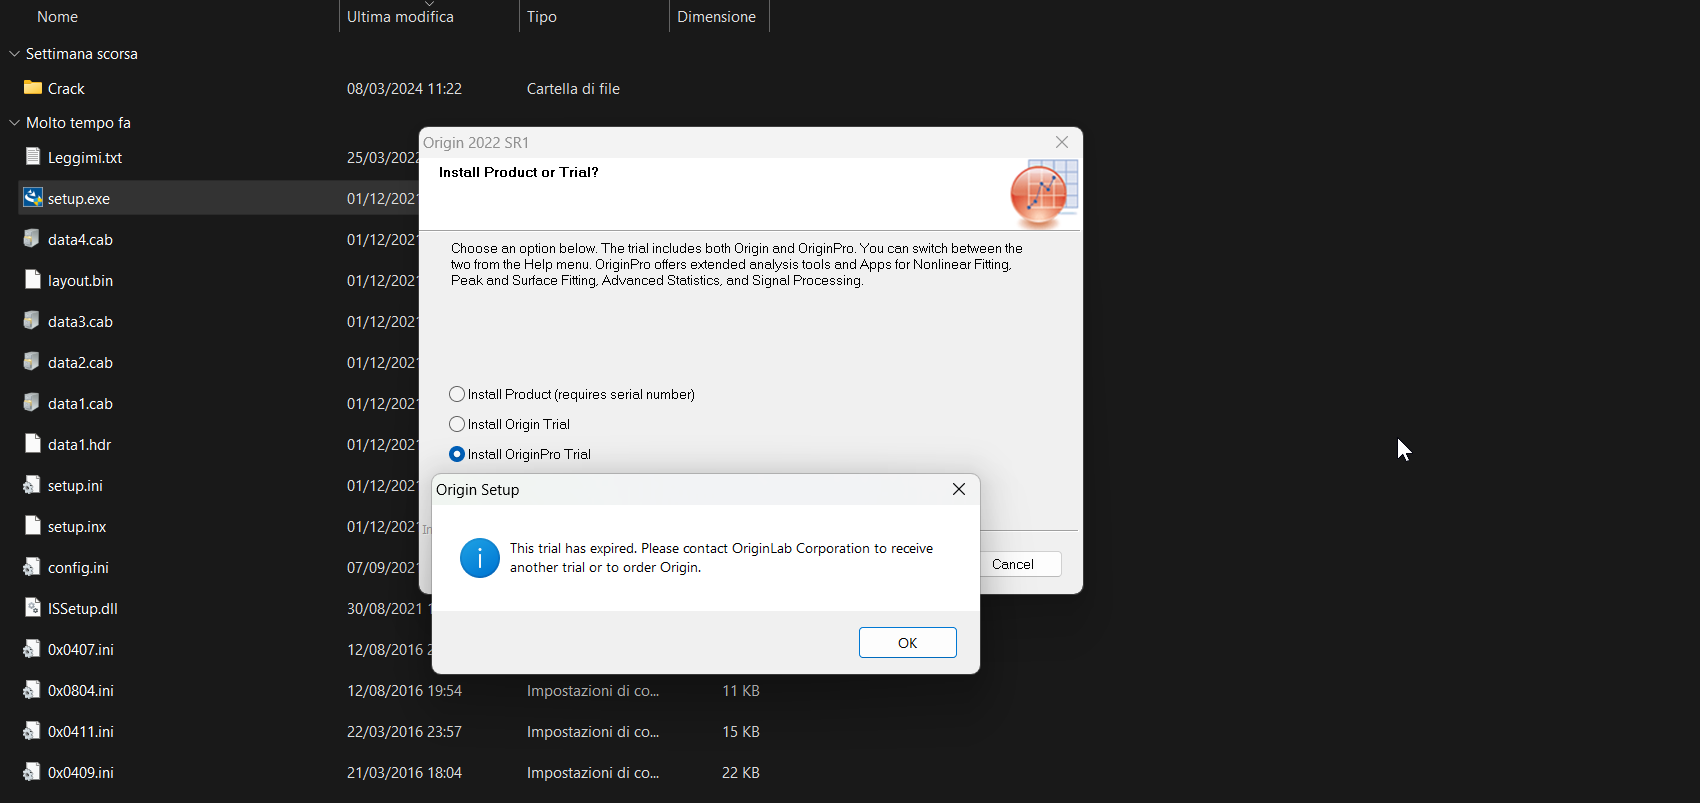Click the 08/03/2024 11:22 date of Crack
The width and height of the screenshot is (1700, 803).
(404, 89)
